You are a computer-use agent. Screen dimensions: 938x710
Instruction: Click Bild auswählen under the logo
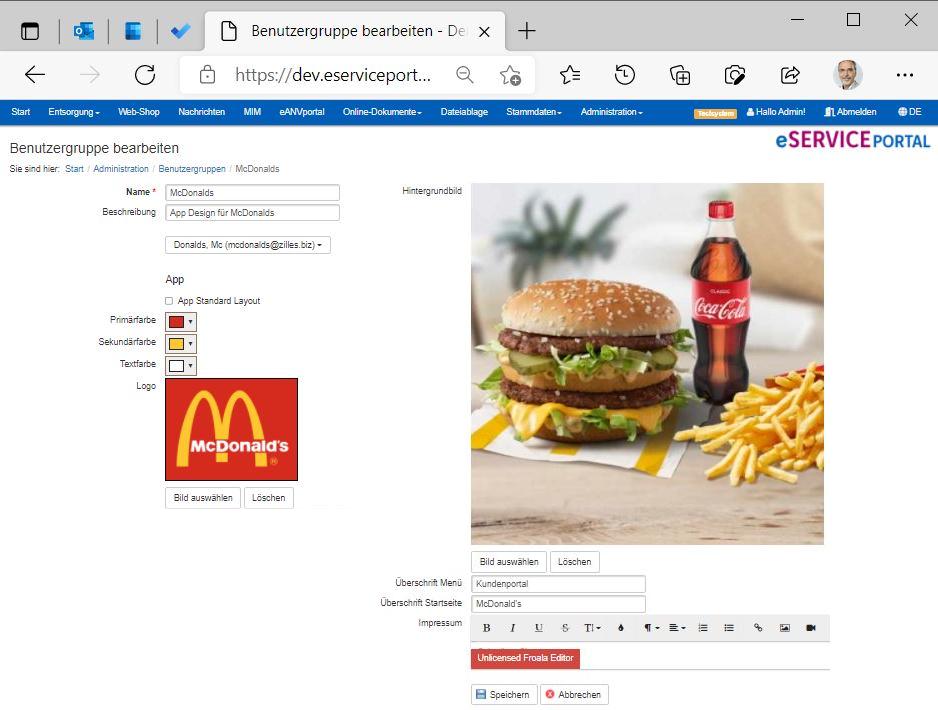203,498
